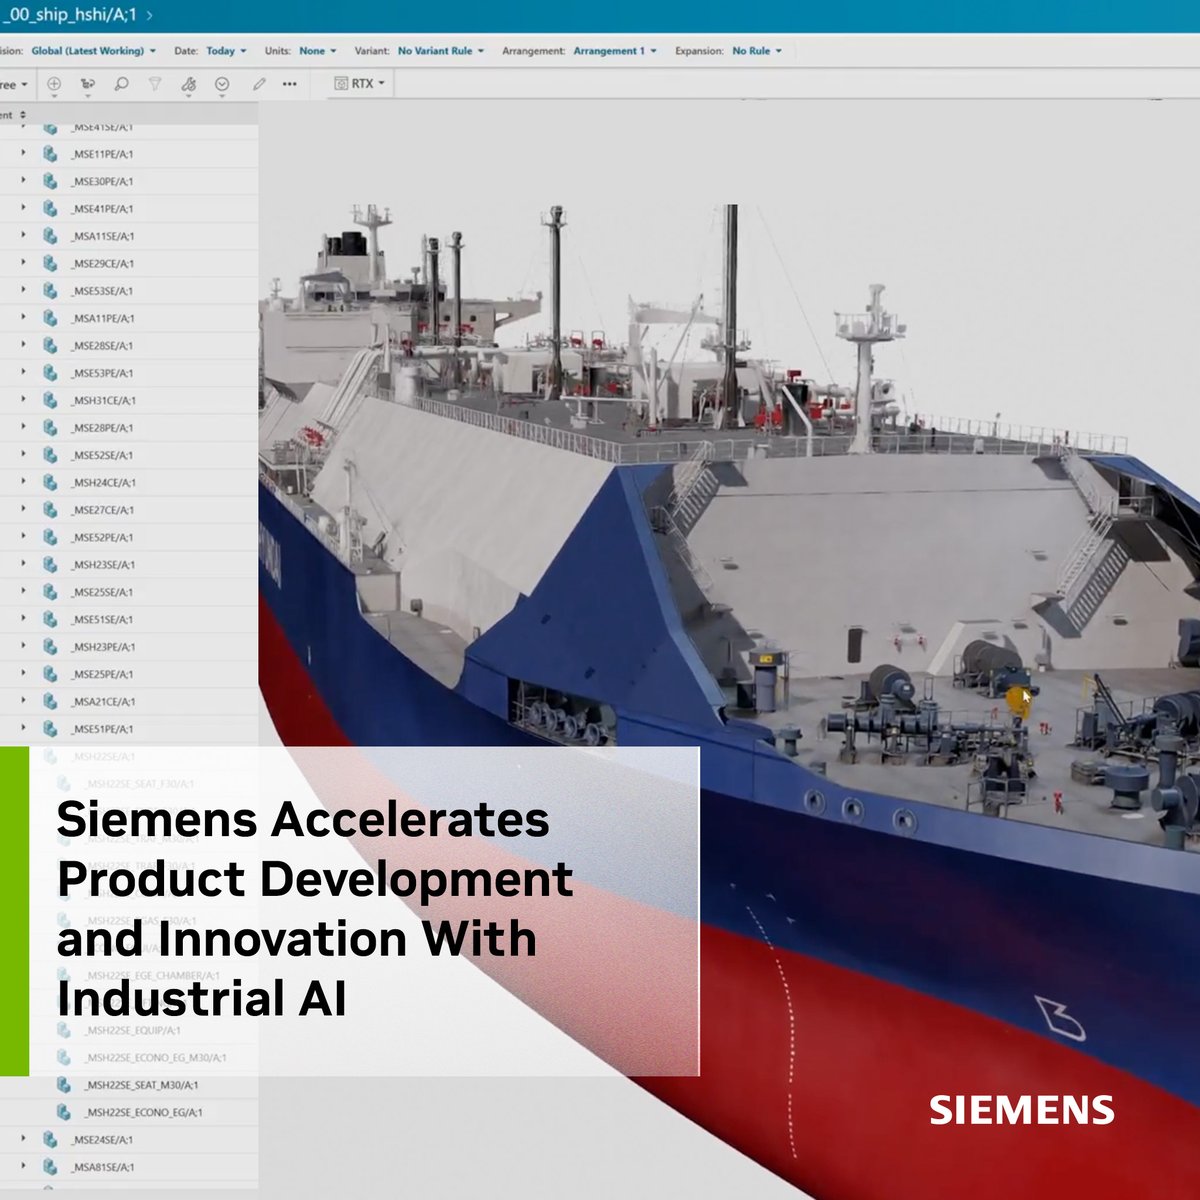
Task: Select the _MSA21CE/A;1 row text
Action: tap(103, 702)
